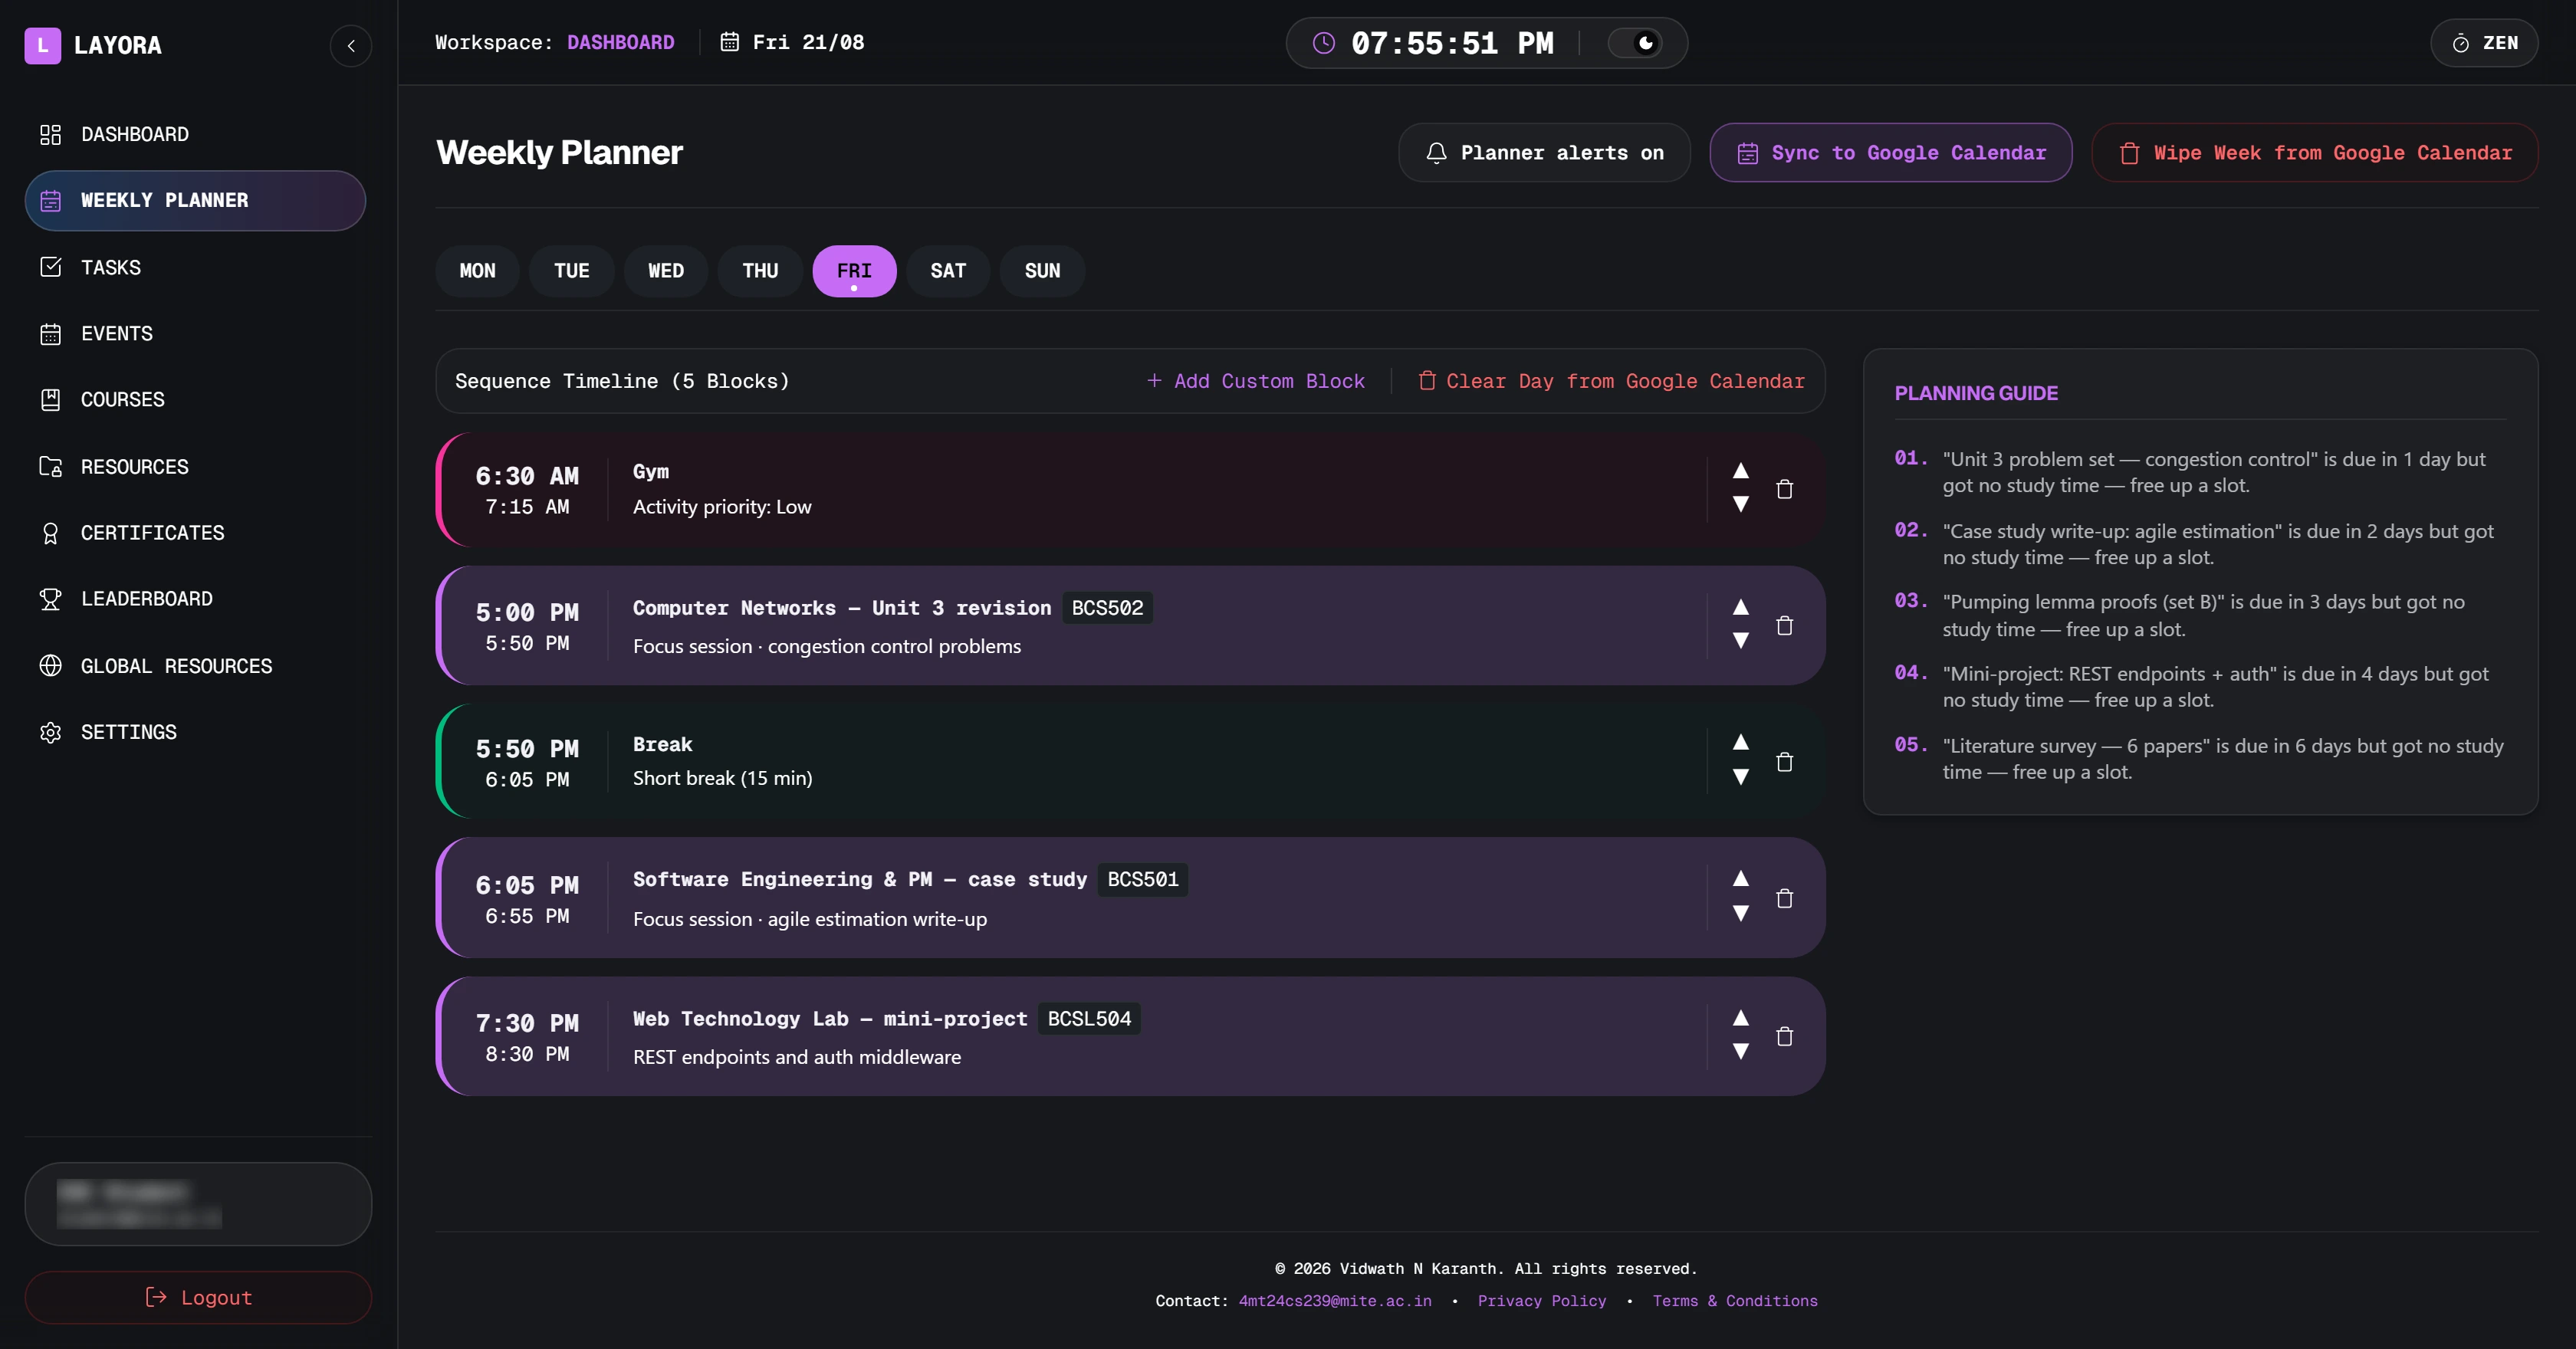Select the MON day tab
The width and height of the screenshot is (2576, 1349).
pyautogui.click(x=477, y=271)
